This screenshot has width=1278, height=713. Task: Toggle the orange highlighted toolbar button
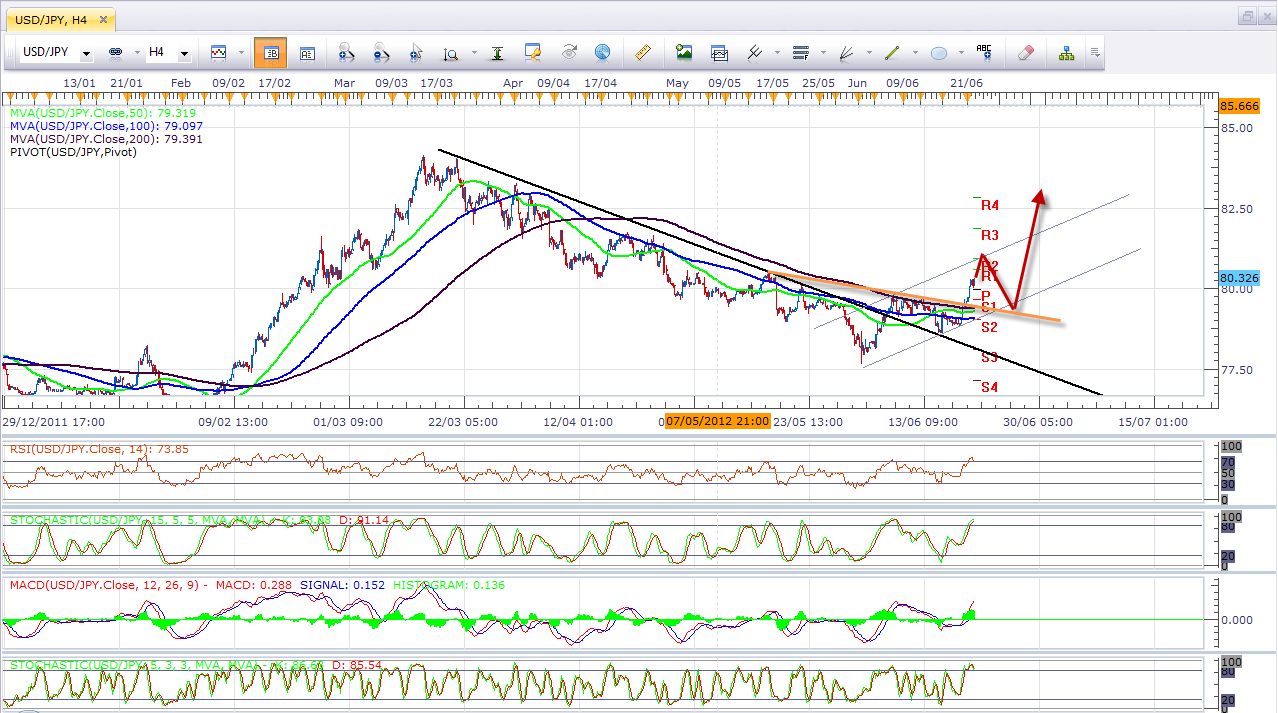[x=270, y=52]
